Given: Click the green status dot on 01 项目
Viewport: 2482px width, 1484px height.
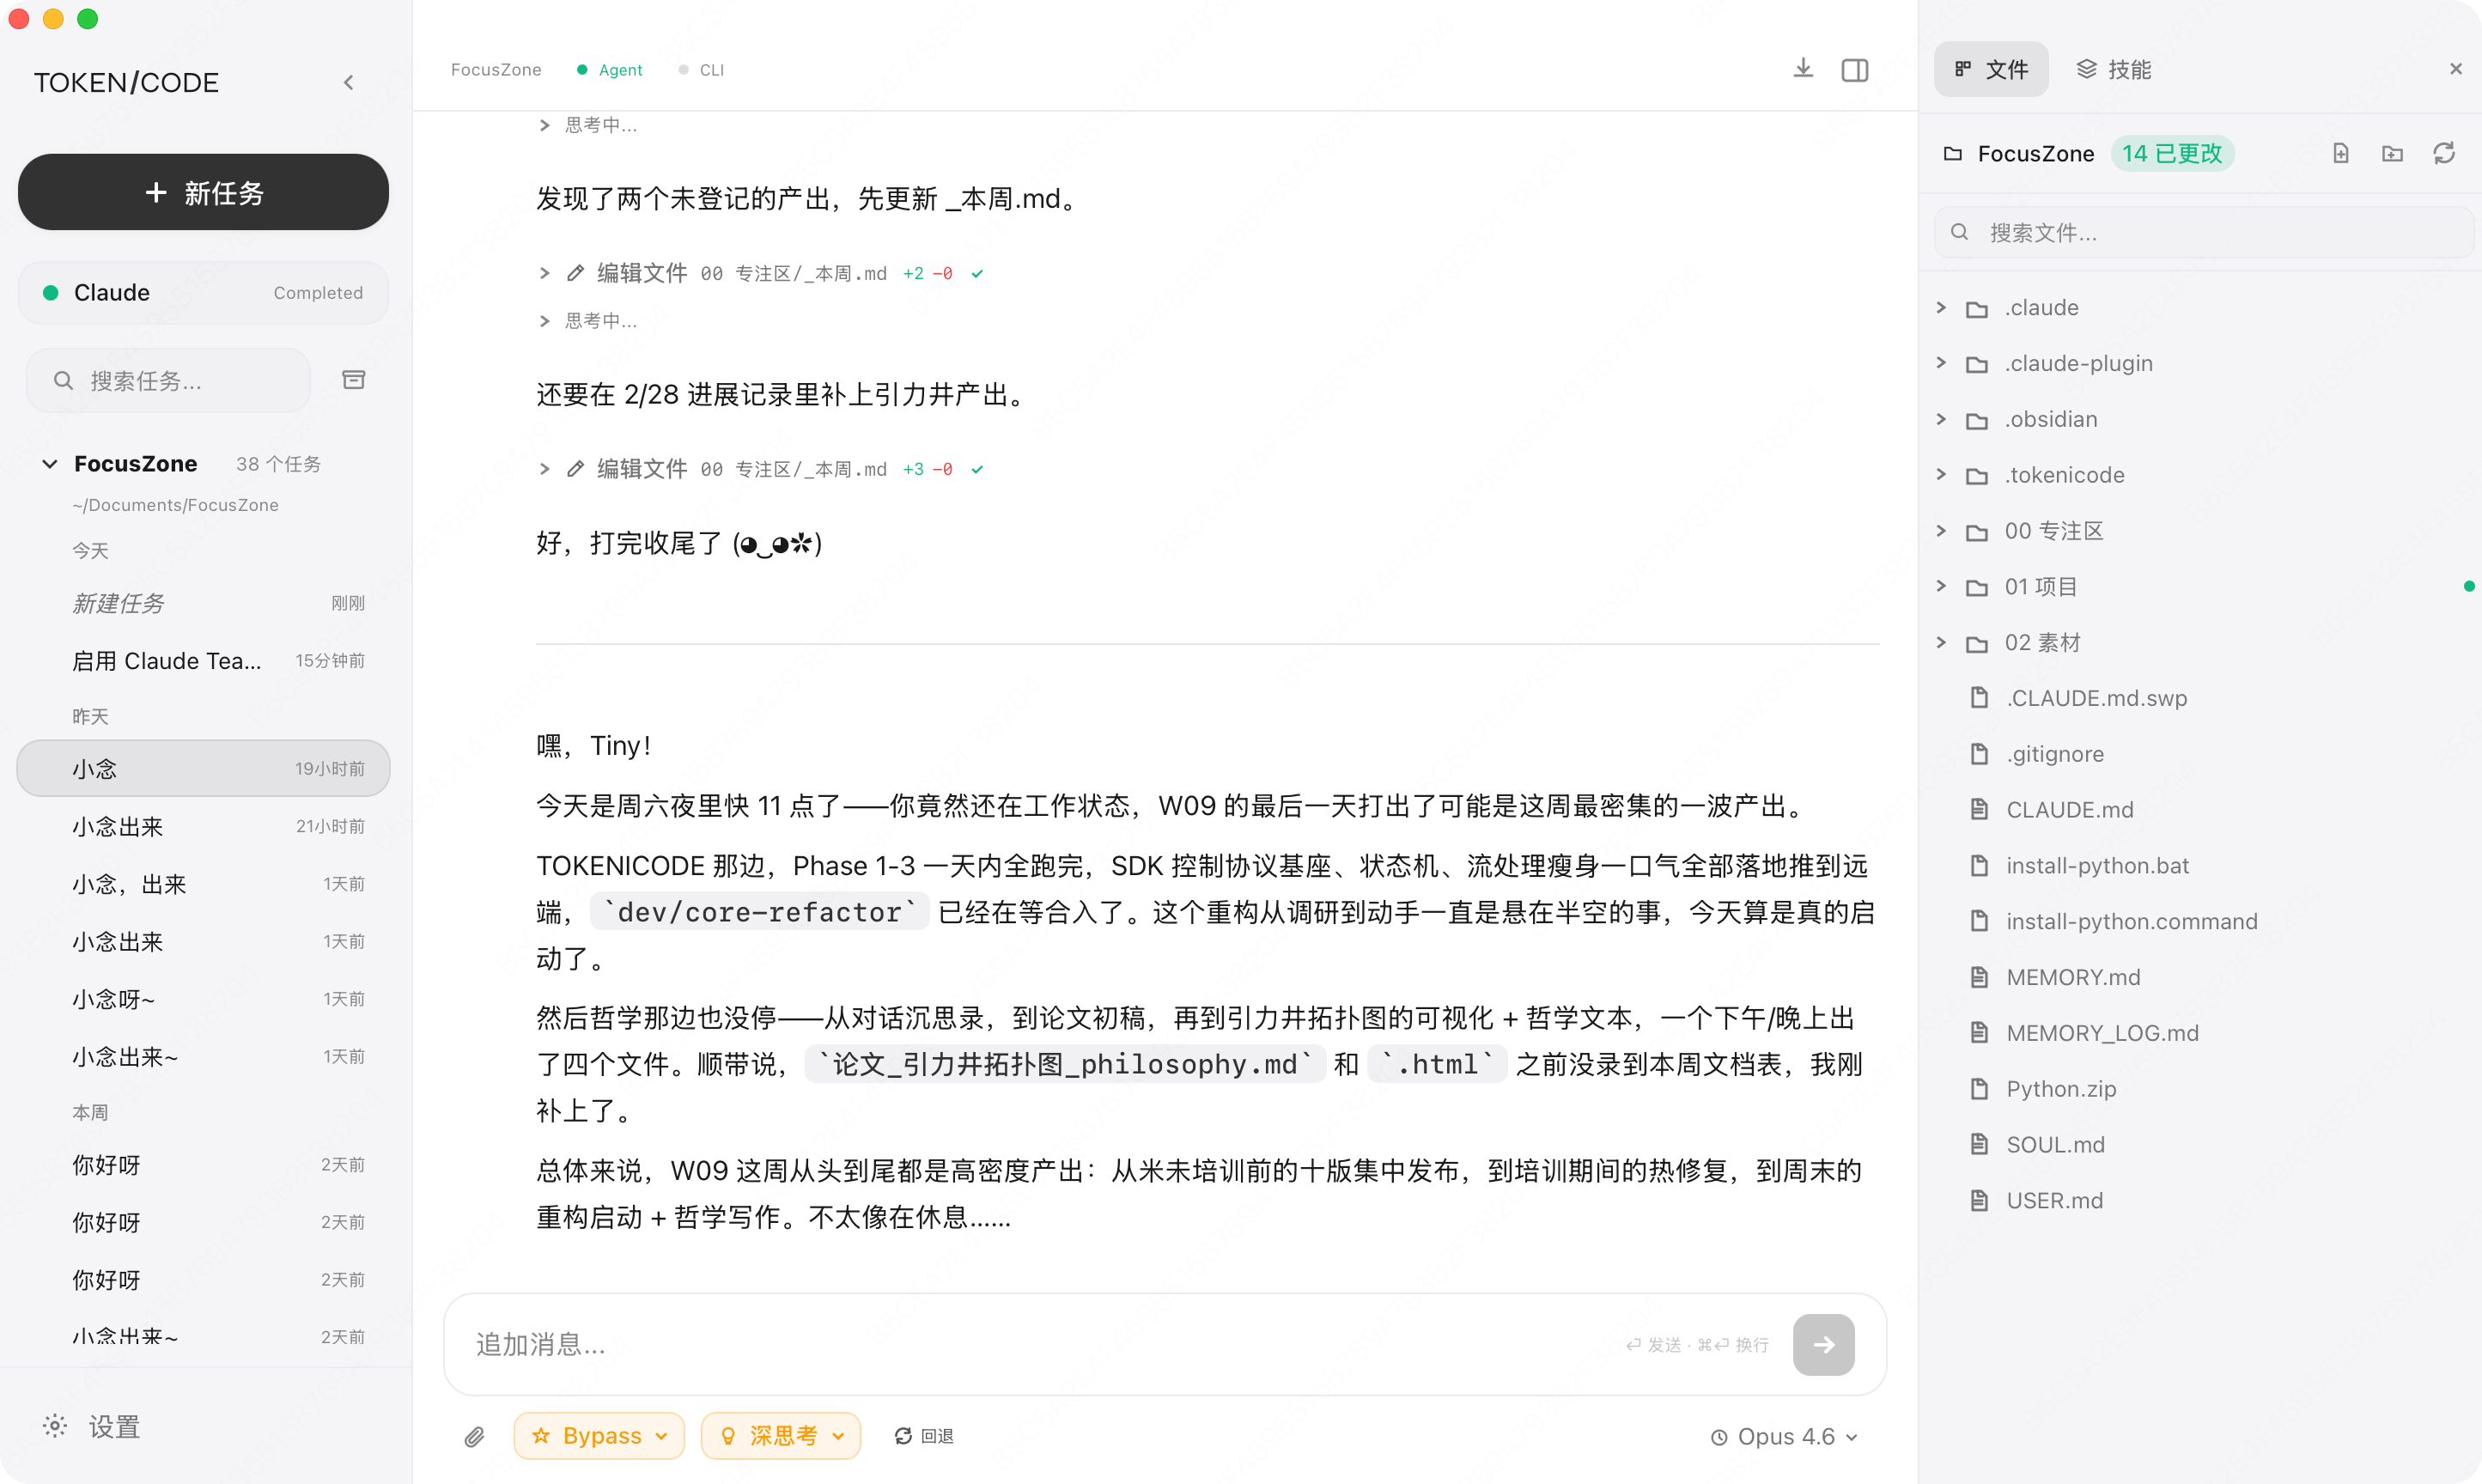Looking at the screenshot, I should 2468,587.
